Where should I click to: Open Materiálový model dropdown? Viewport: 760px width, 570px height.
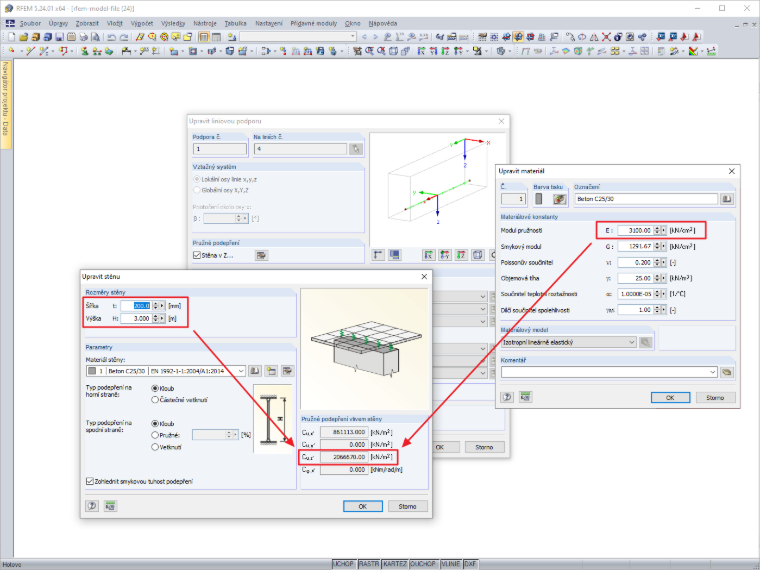pyautogui.click(x=632, y=342)
